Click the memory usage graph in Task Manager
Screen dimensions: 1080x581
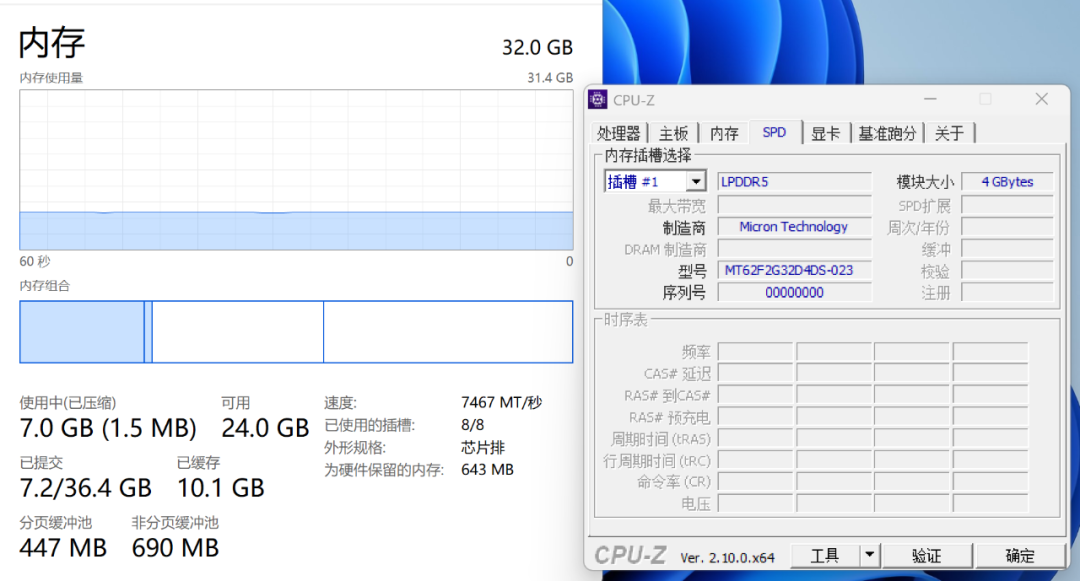click(x=296, y=169)
